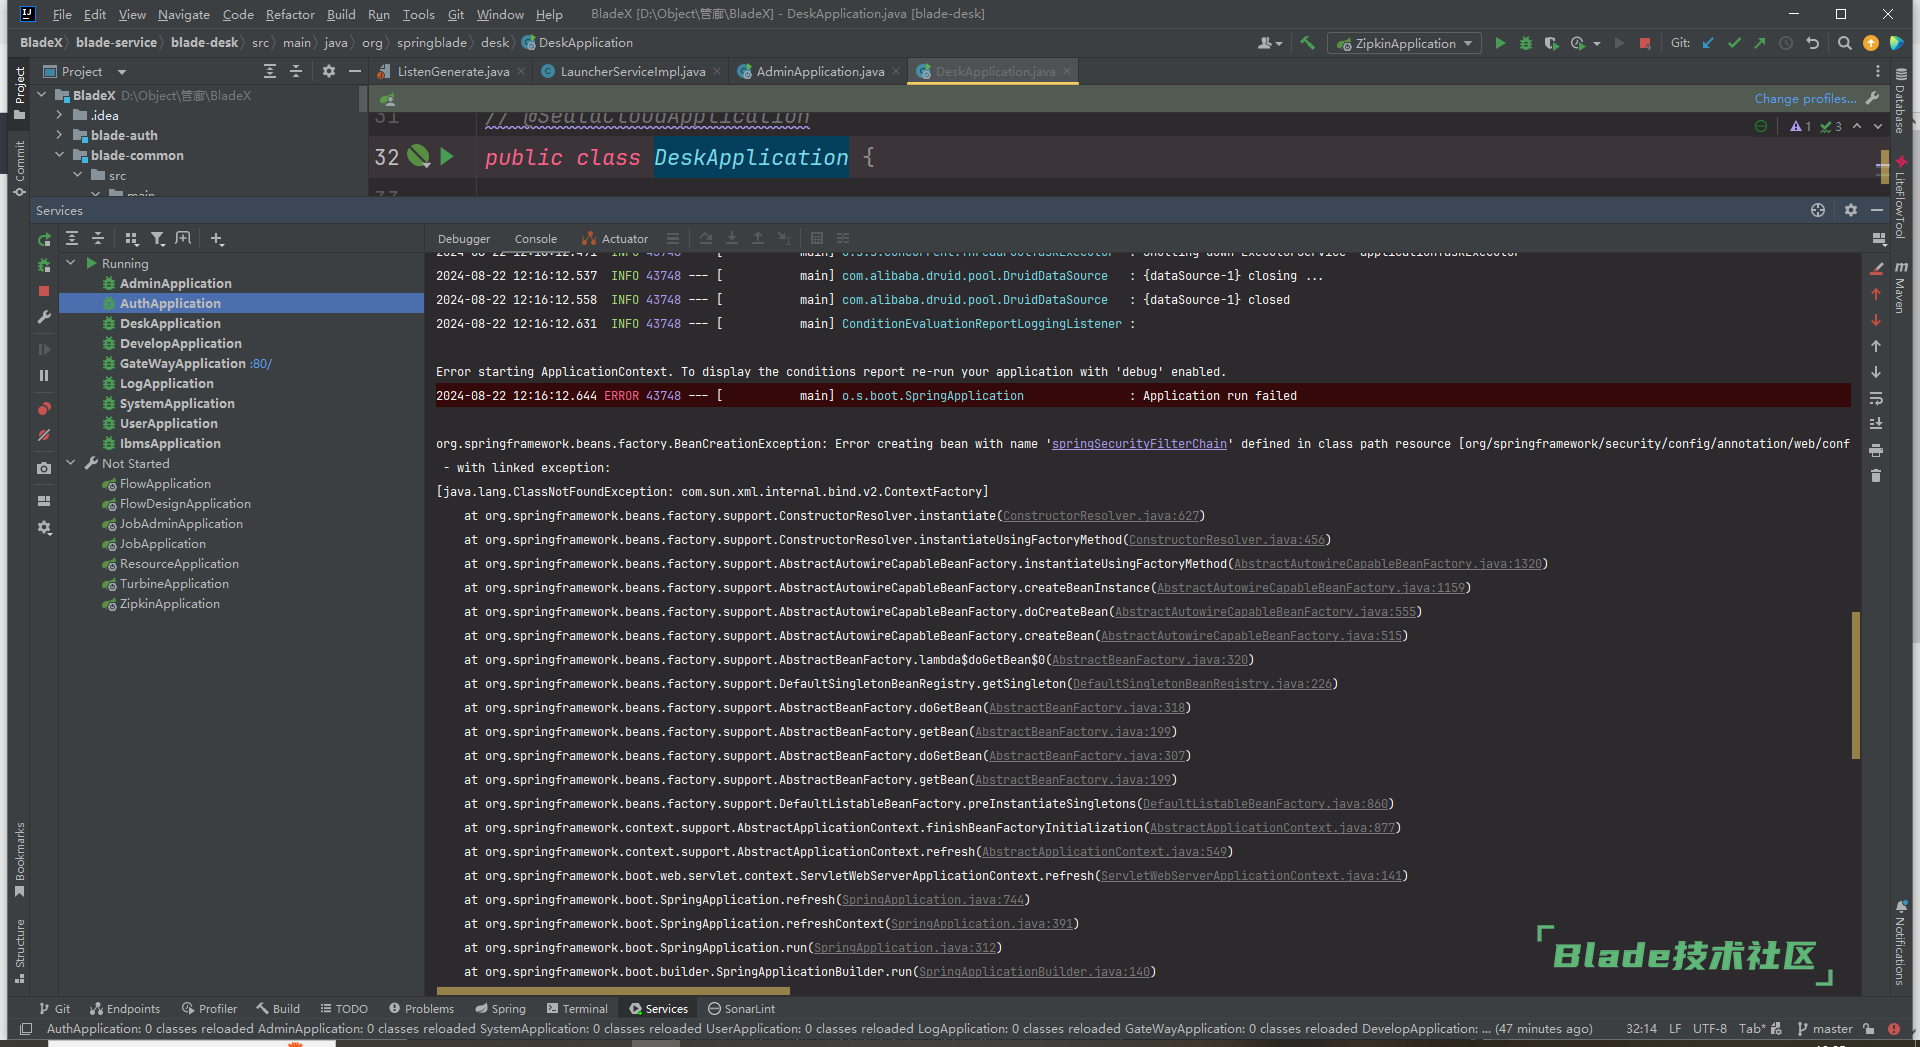The image size is (1920, 1047).
Task: Click the camera thread dump icon
Action: (x=44, y=468)
